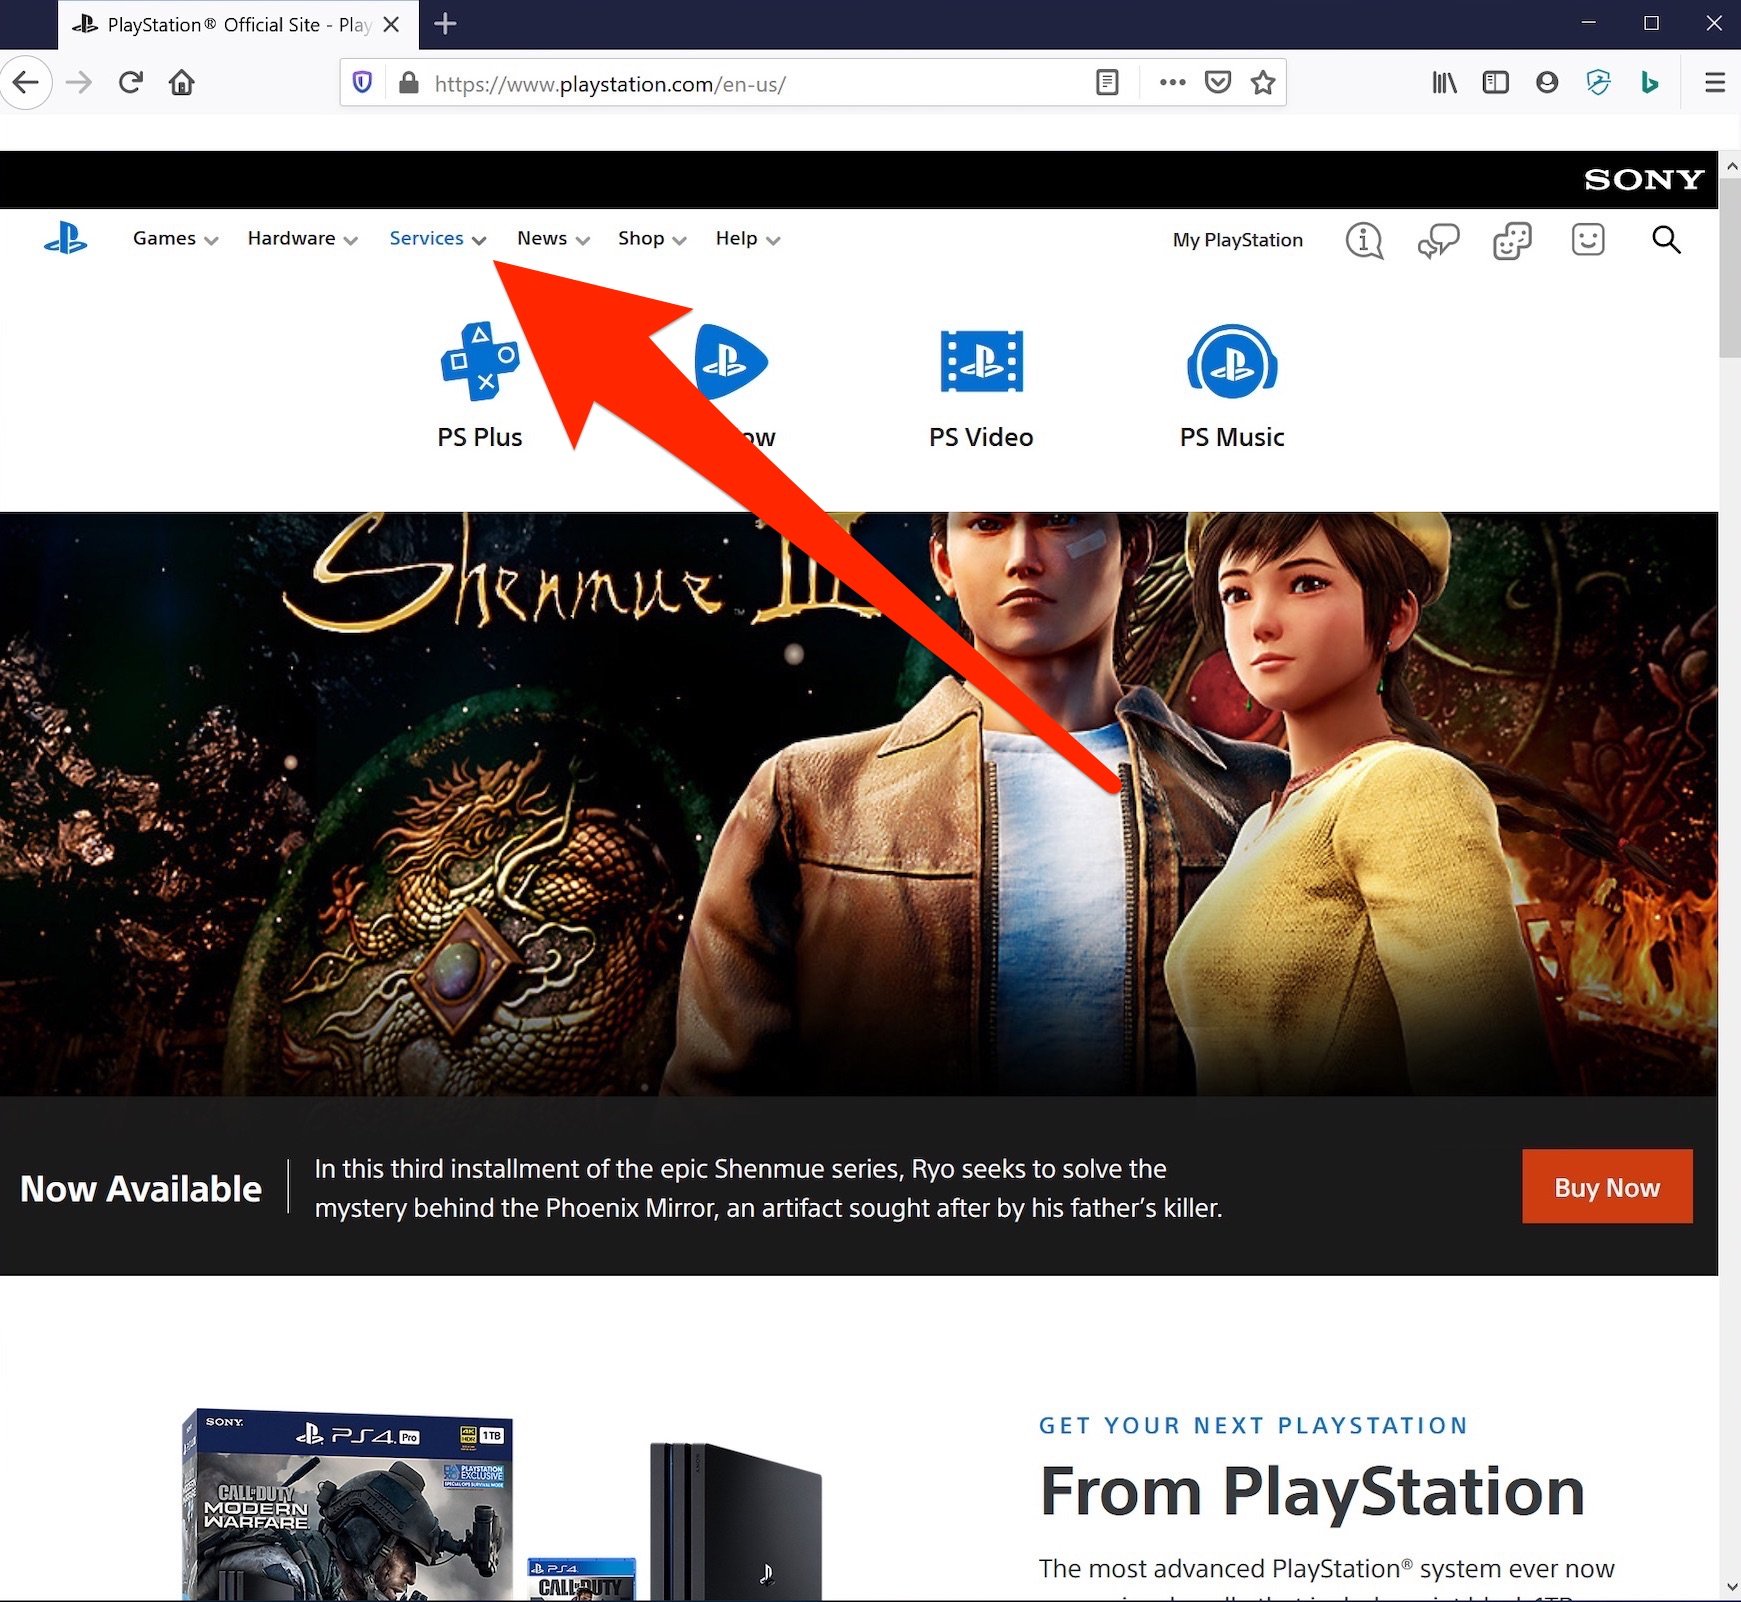Image resolution: width=1741 pixels, height=1602 pixels.
Task: Go back with browser back arrow
Action: [x=26, y=82]
